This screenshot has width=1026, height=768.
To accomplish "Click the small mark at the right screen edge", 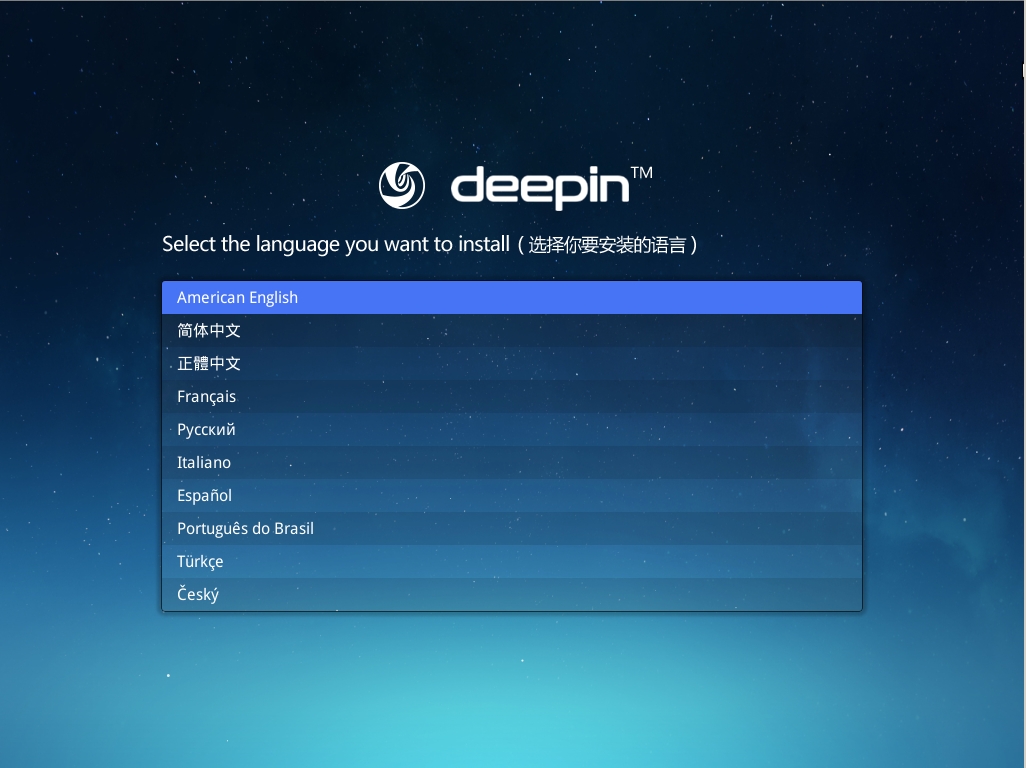I will pos(1023,70).
